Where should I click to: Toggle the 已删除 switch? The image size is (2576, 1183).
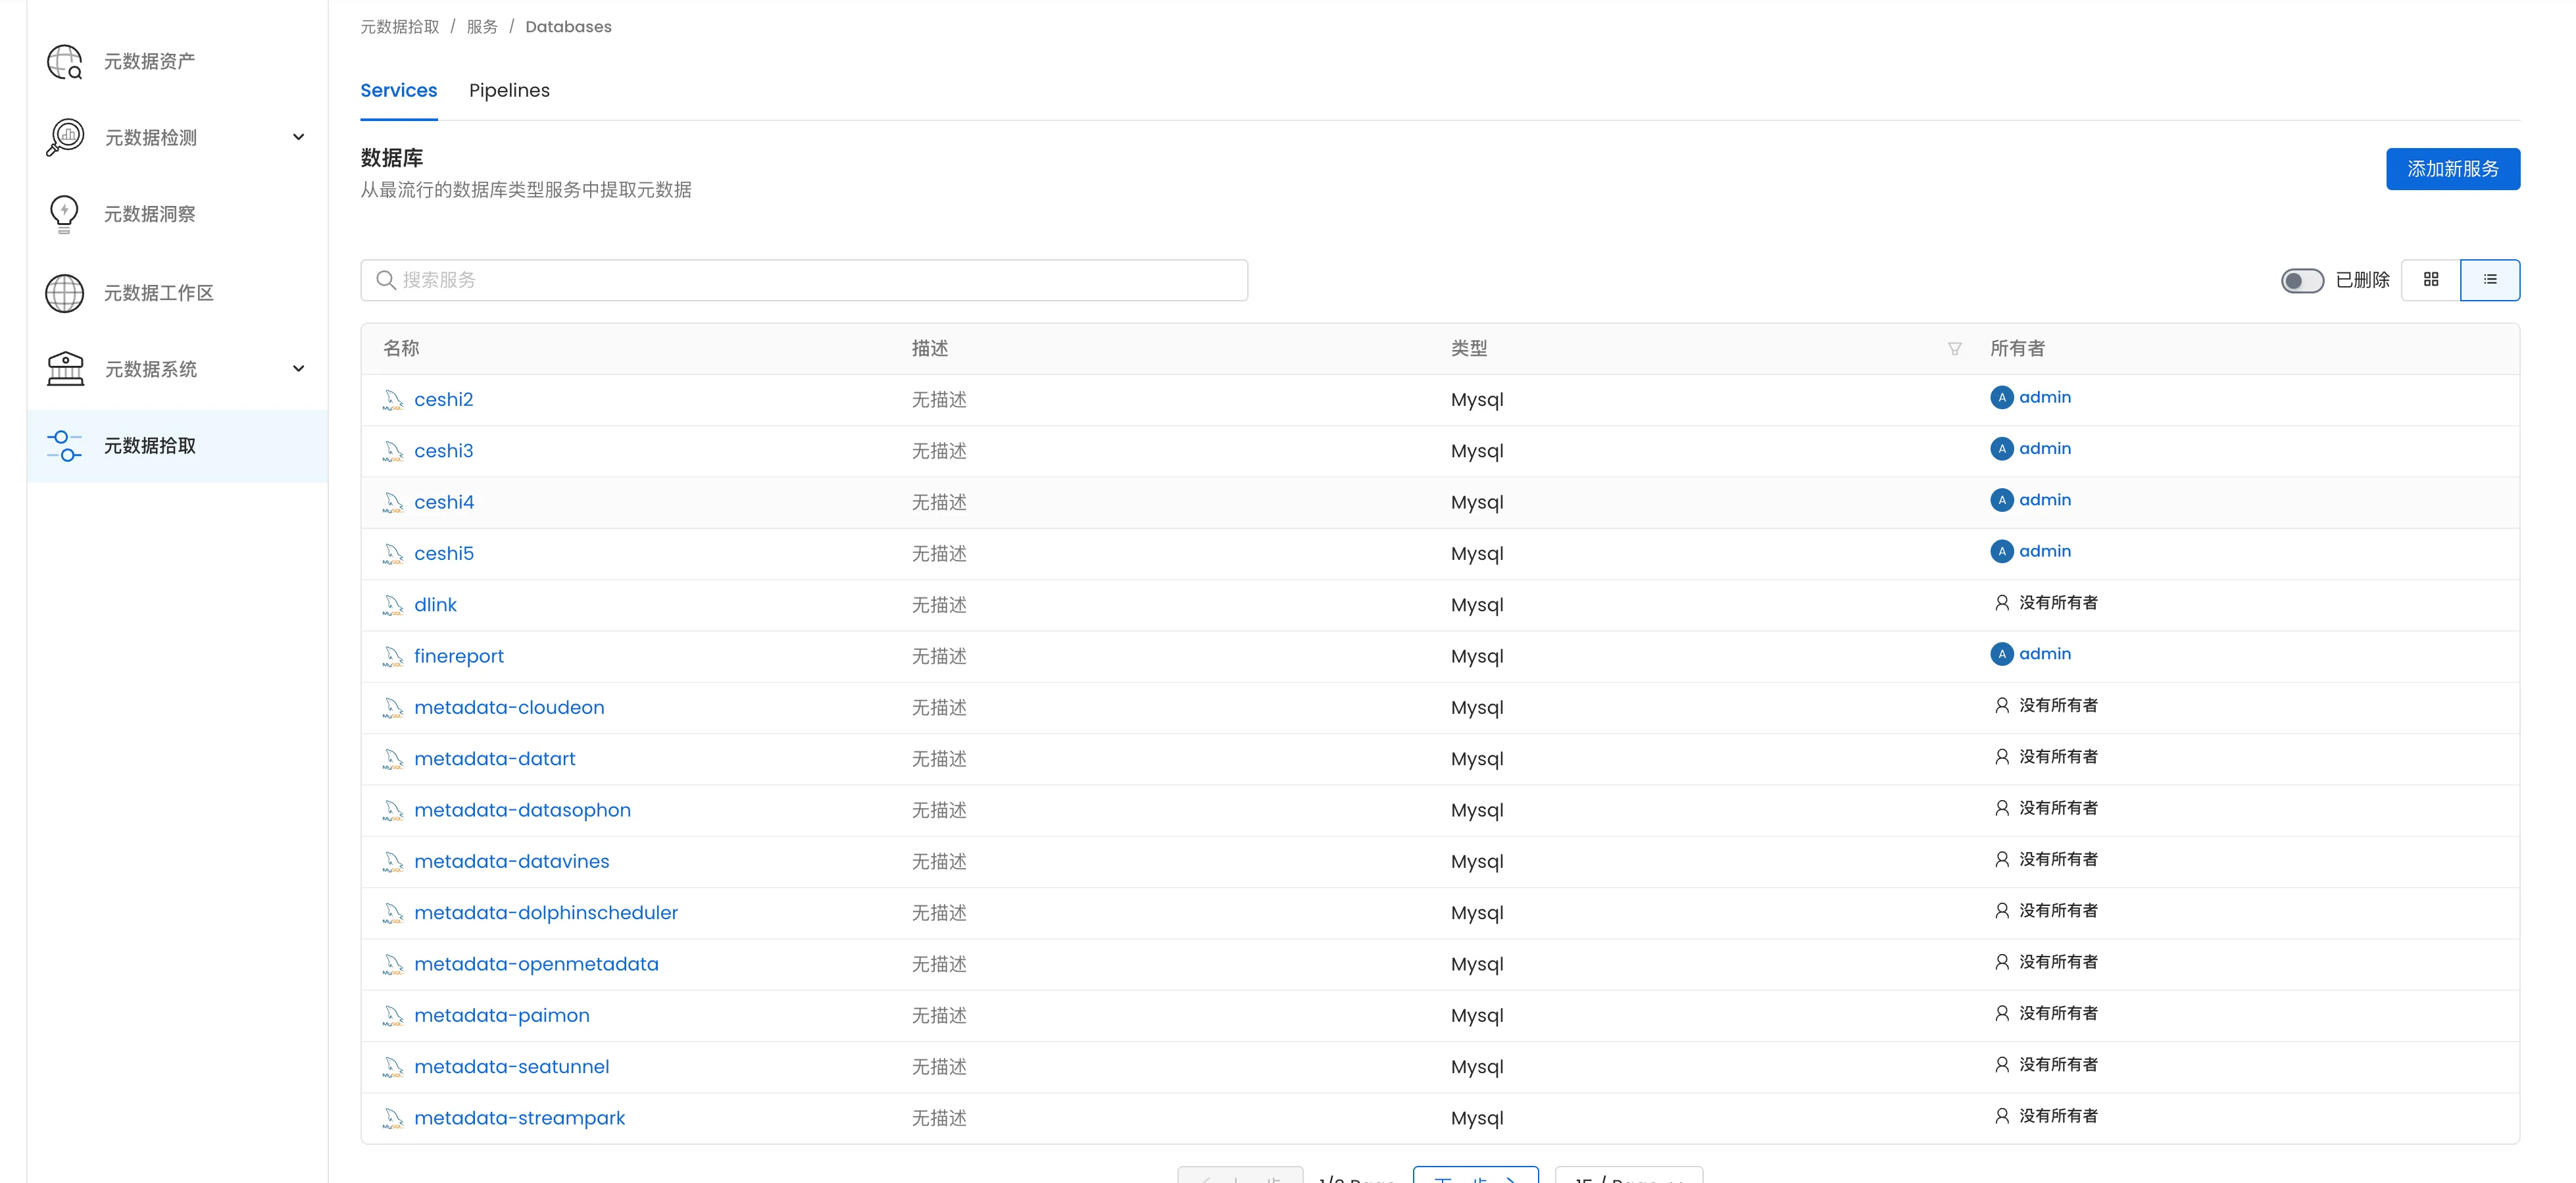click(2301, 281)
